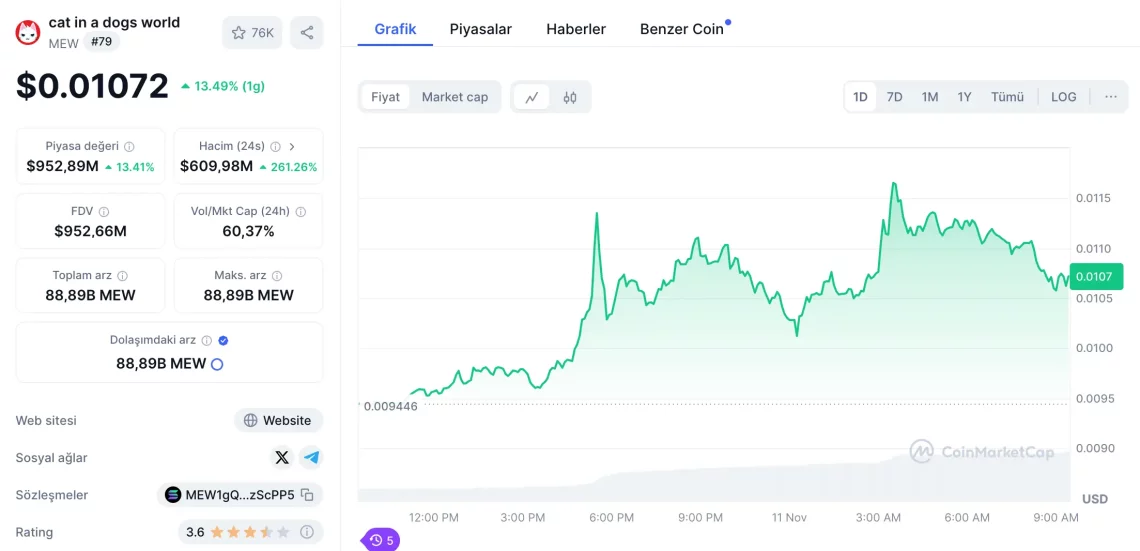
Task: Open the Telegram social link
Action: 312,457
